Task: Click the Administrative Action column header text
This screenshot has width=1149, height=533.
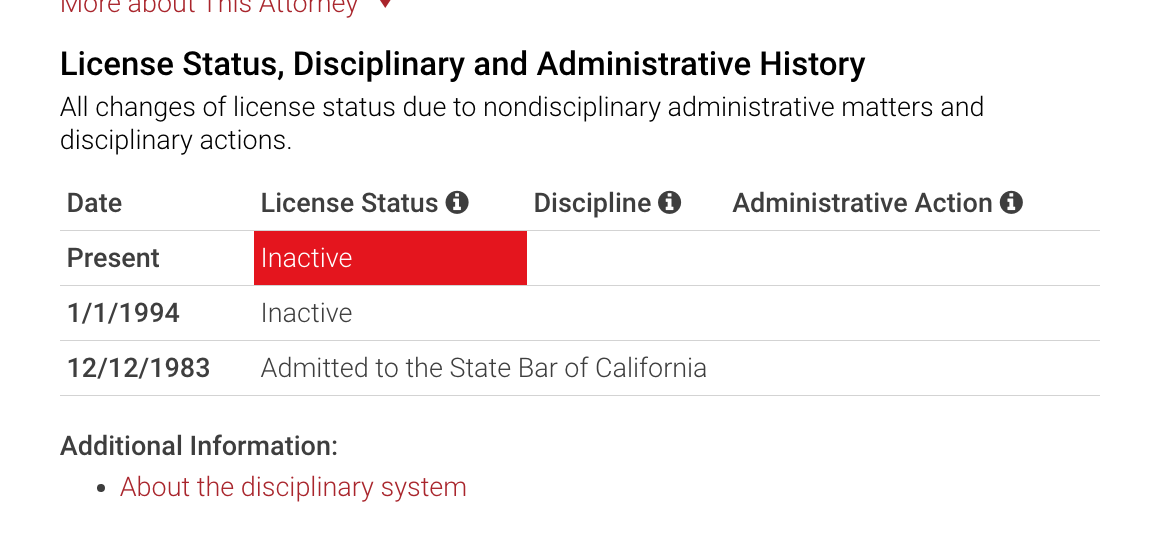Action: [862, 203]
